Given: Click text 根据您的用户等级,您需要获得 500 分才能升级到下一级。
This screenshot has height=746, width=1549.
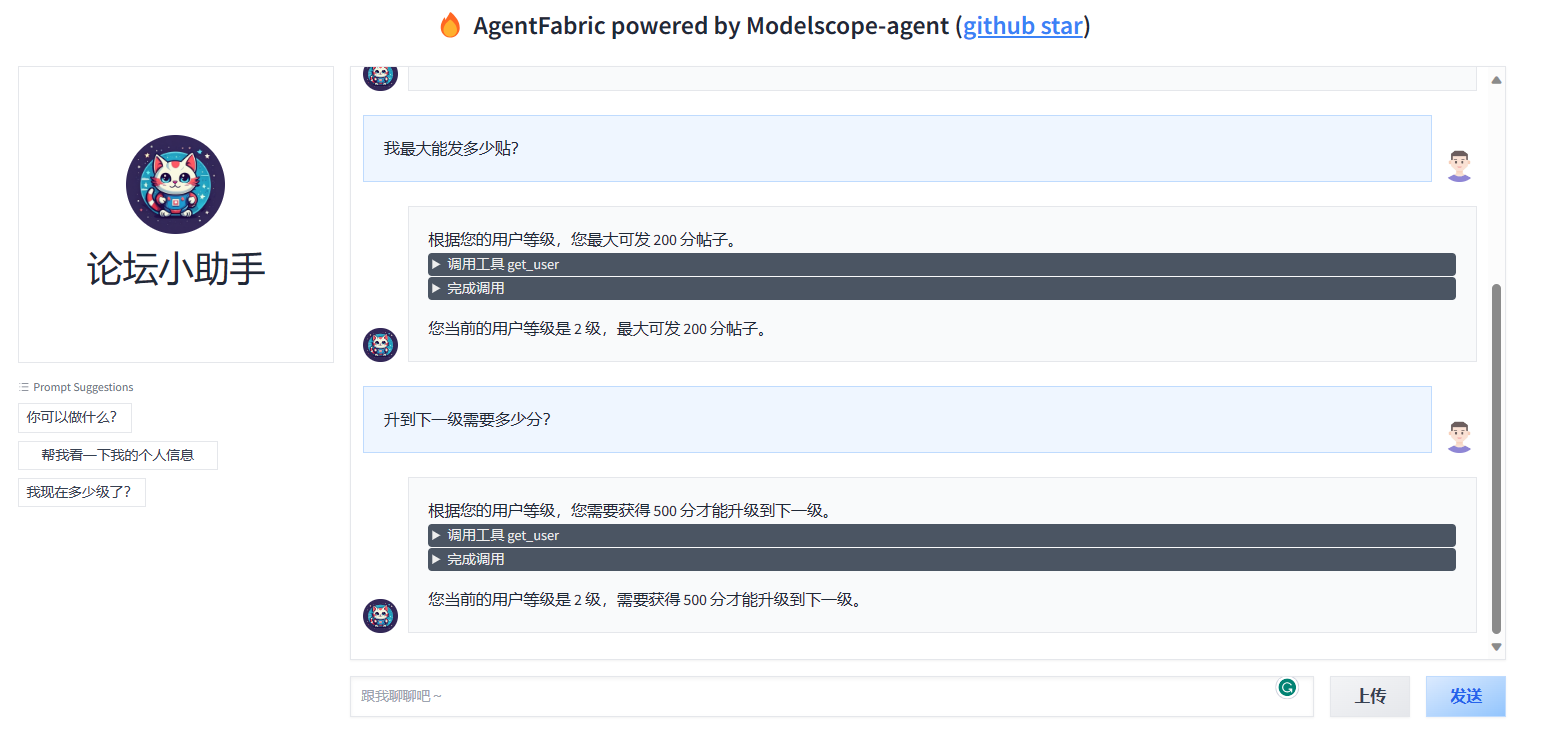Looking at the screenshot, I should pyautogui.click(x=630, y=511).
